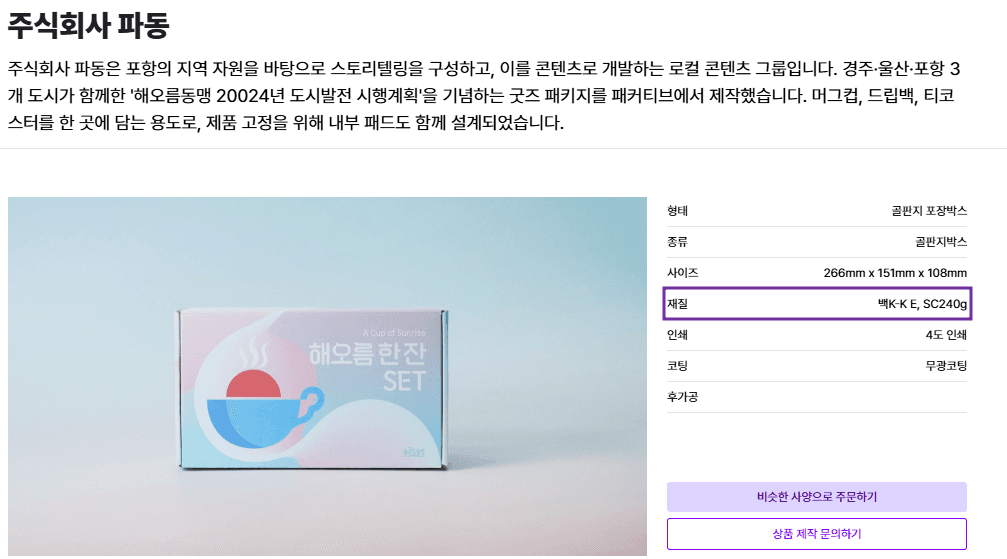Image resolution: width=1007 pixels, height=559 pixels.
Task: Click the 'A Cup of Sunrise' caption on the box
Action: click(x=394, y=333)
